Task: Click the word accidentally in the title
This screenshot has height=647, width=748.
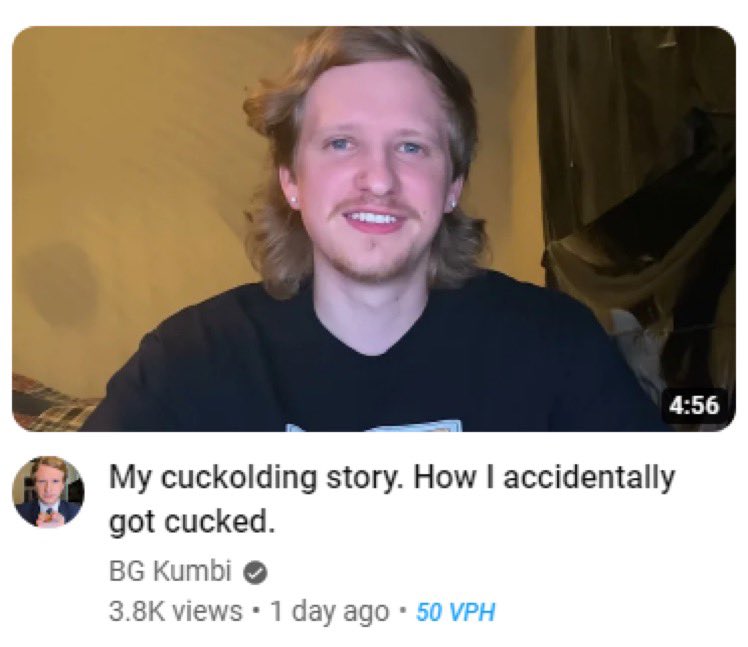Action: pos(590,477)
